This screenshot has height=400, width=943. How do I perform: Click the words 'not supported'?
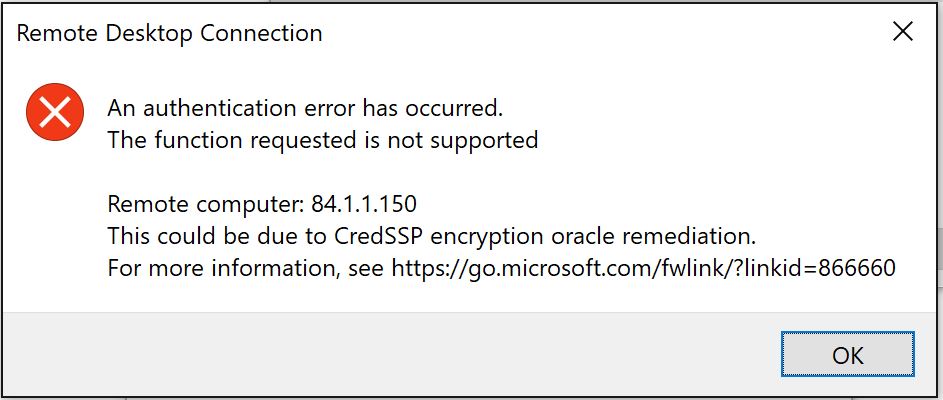462,141
